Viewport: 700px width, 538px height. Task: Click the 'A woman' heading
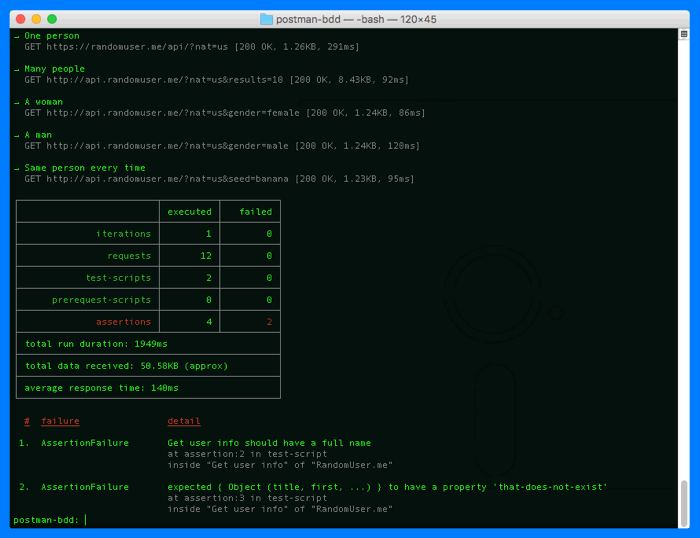tap(44, 102)
